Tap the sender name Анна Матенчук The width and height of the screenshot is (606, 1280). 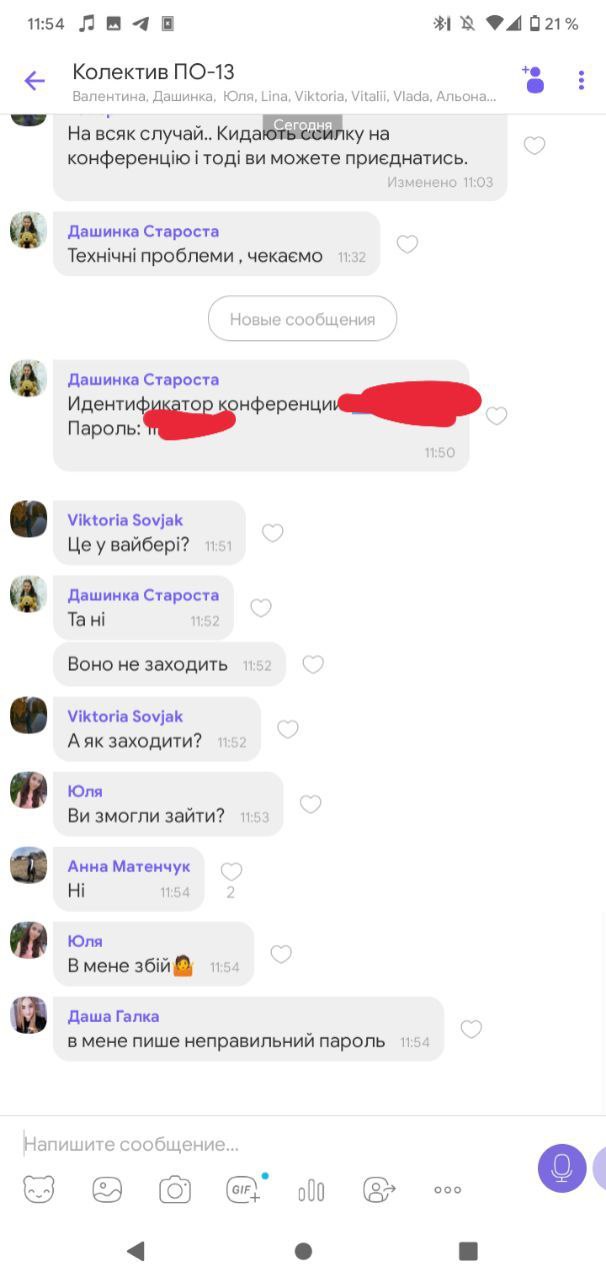tap(128, 866)
